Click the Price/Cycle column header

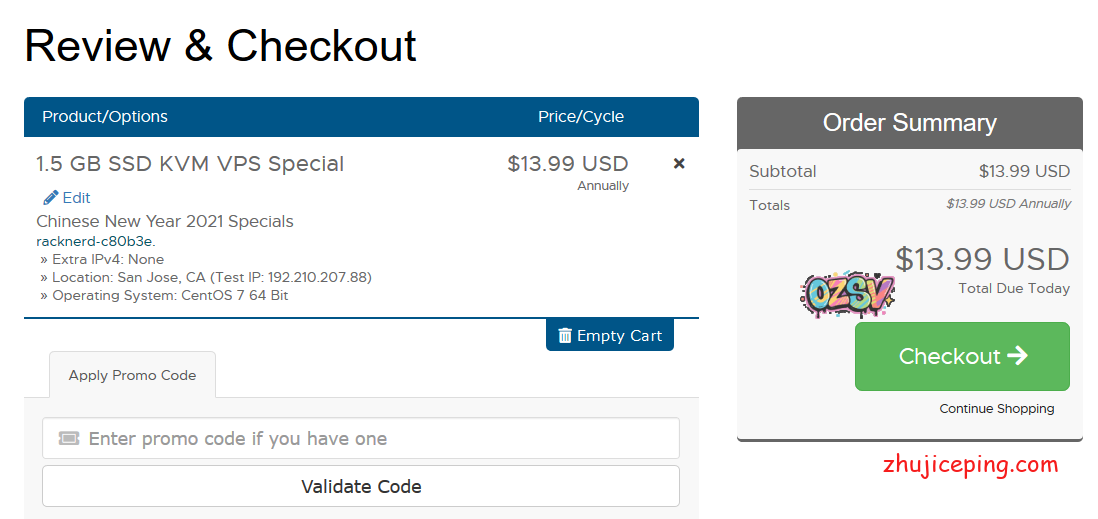pyautogui.click(x=580, y=117)
